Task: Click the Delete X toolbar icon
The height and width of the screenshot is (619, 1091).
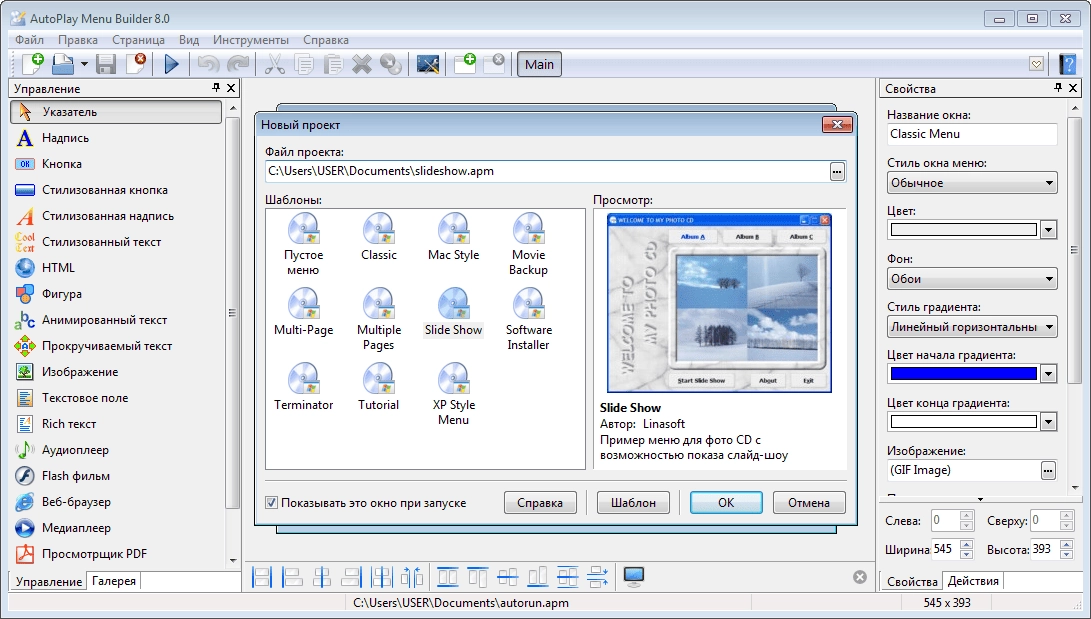Action: [362, 64]
